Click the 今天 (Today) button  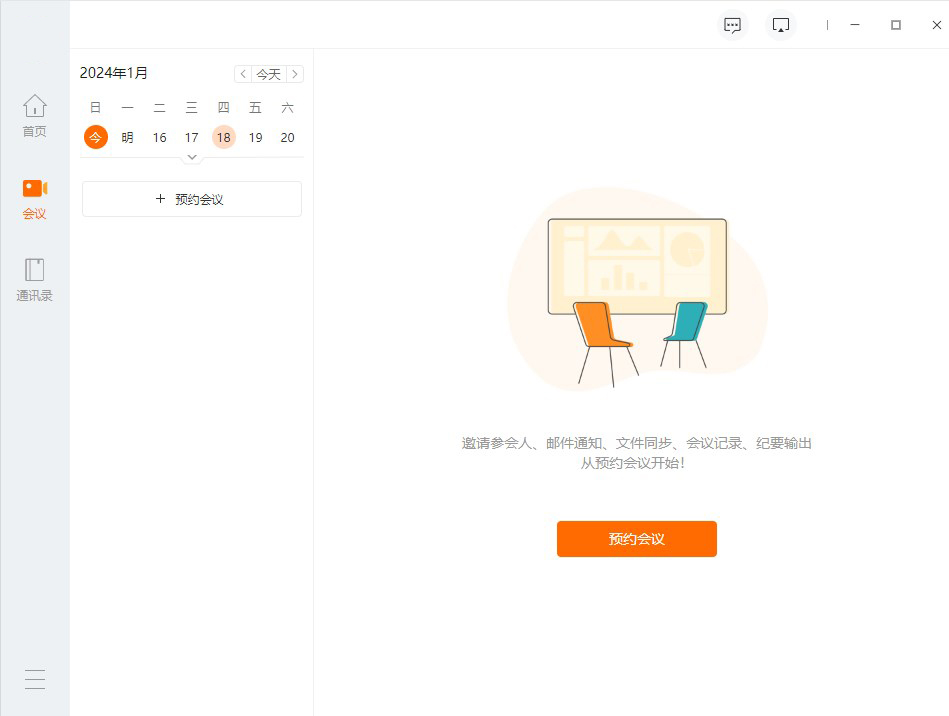pyautogui.click(x=269, y=73)
